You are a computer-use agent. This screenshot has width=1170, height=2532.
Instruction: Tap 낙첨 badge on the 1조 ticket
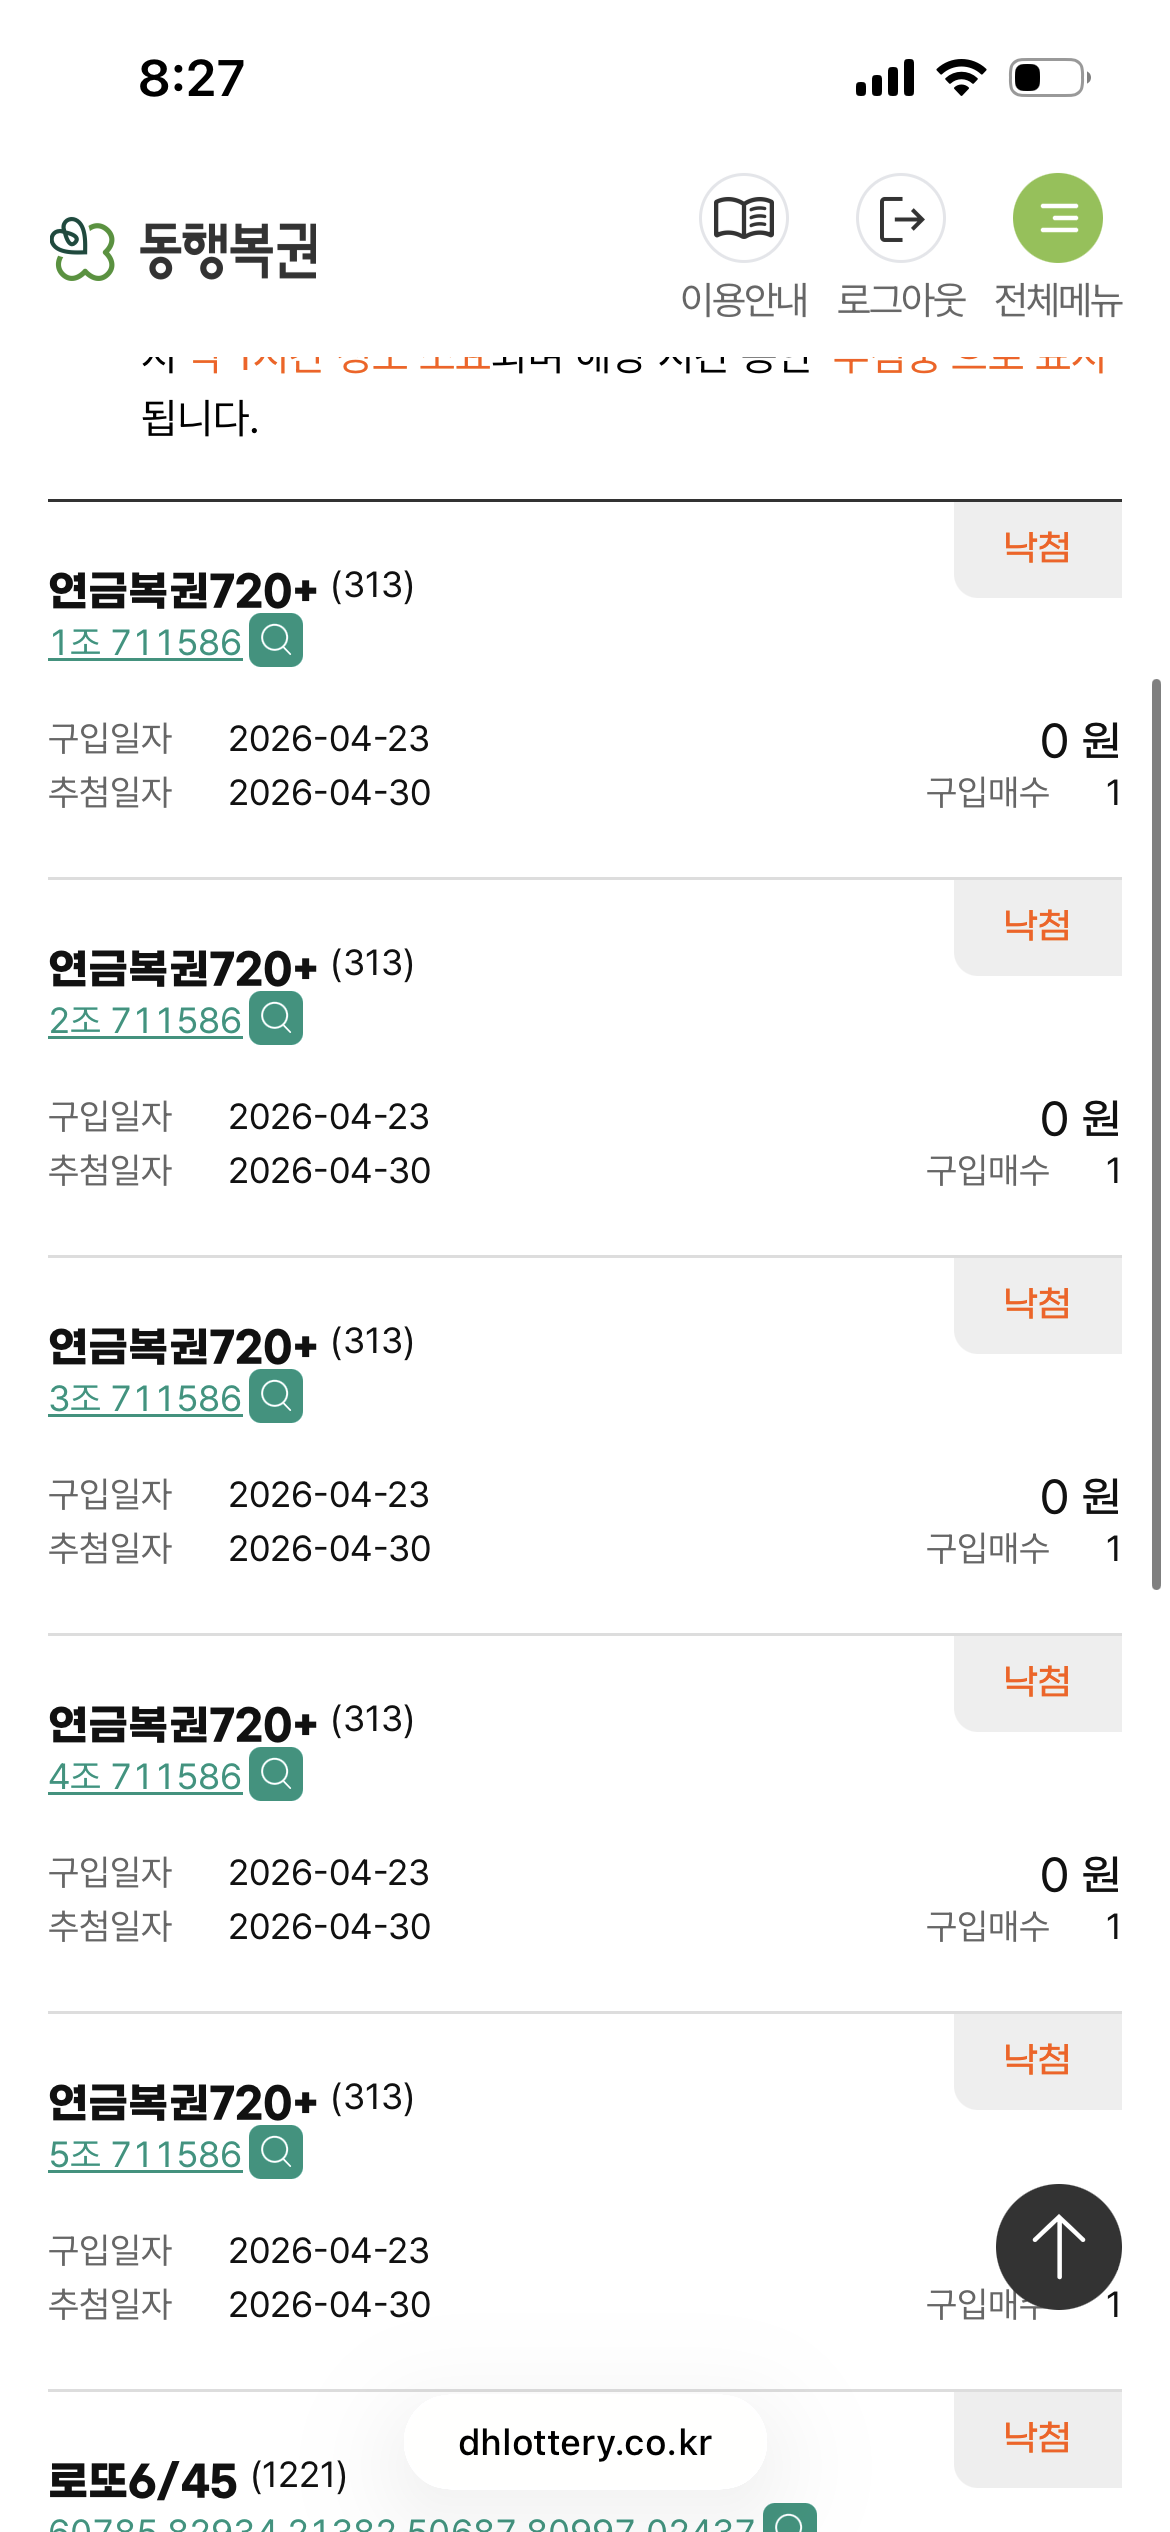click(x=1037, y=548)
